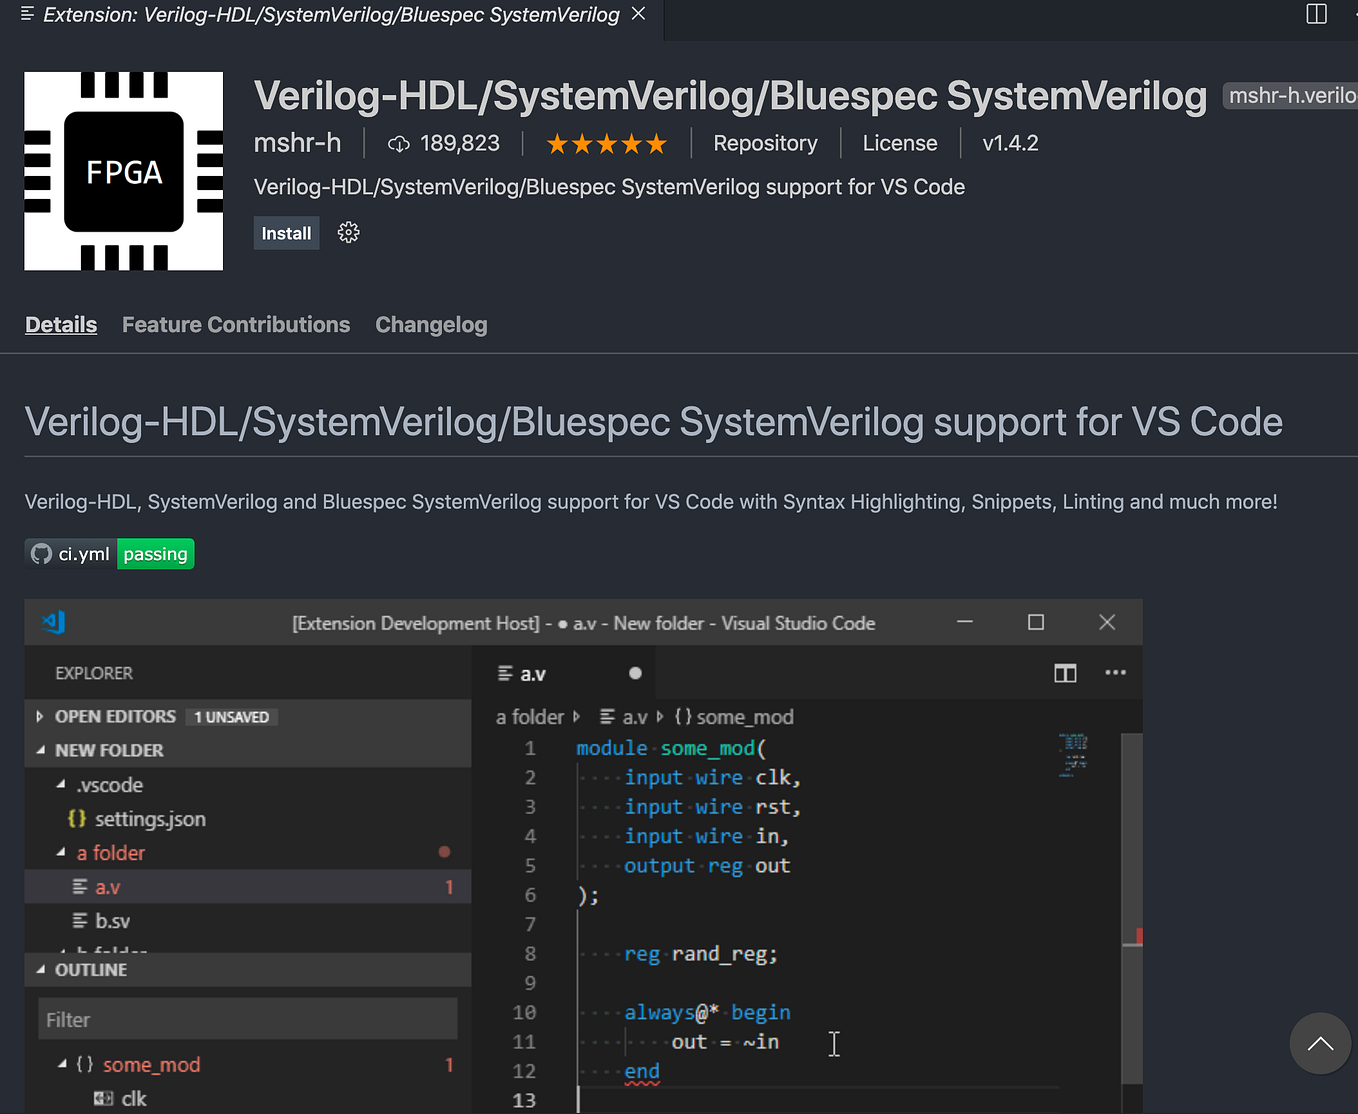Click the extension settings gear icon

348,232
